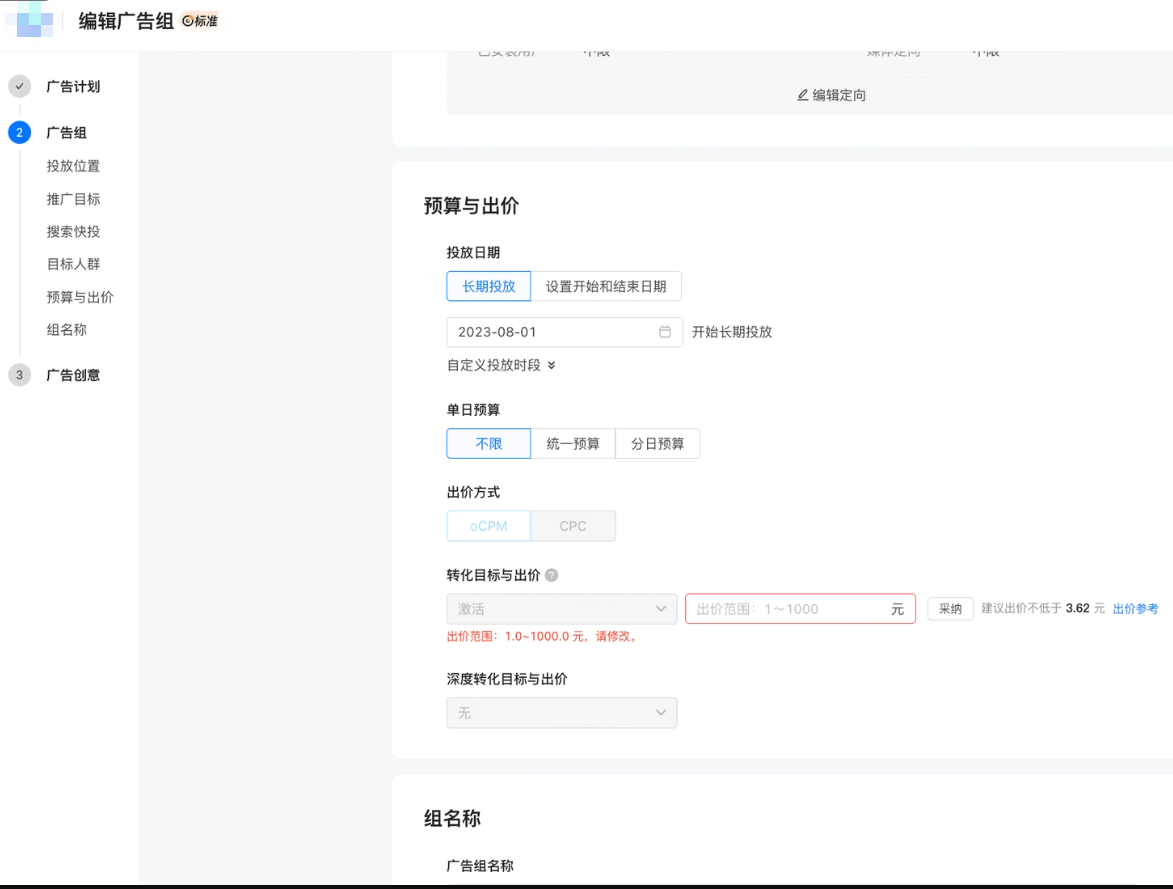Click the checkmark icon on 广告计划 step
This screenshot has width=1173, height=889.
pyautogui.click(x=17, y=85)
